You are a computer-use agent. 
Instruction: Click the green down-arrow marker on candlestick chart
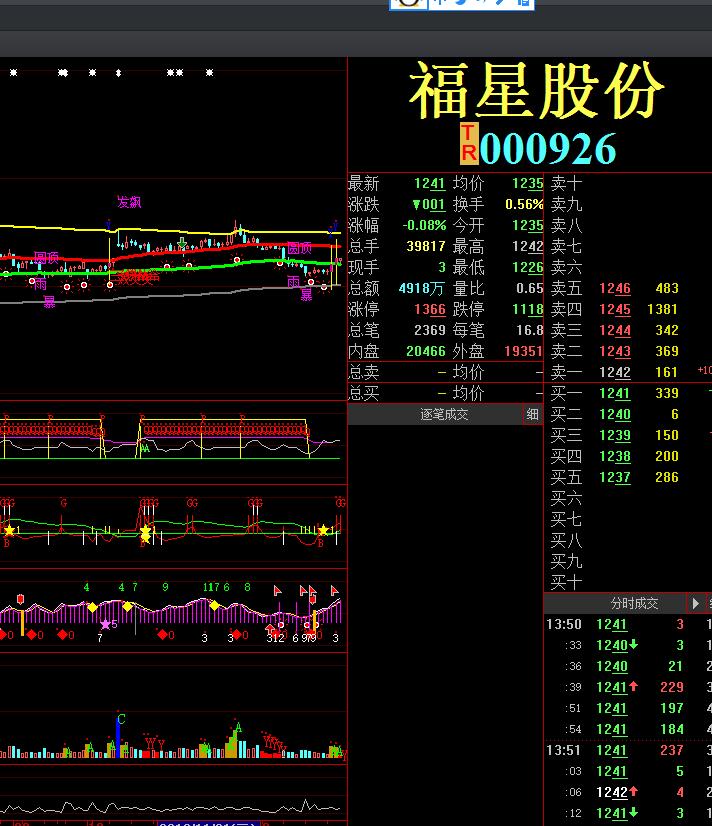[x=182, y=243]
